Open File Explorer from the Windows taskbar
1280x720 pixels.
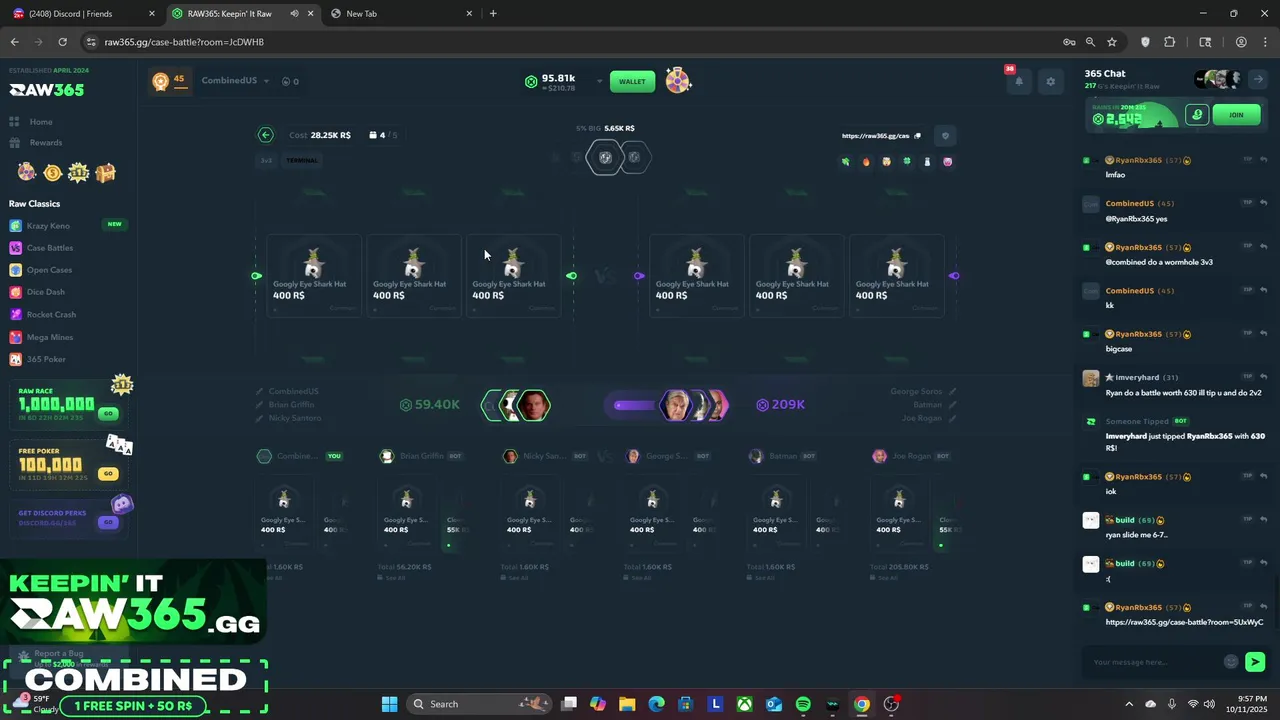627,704
